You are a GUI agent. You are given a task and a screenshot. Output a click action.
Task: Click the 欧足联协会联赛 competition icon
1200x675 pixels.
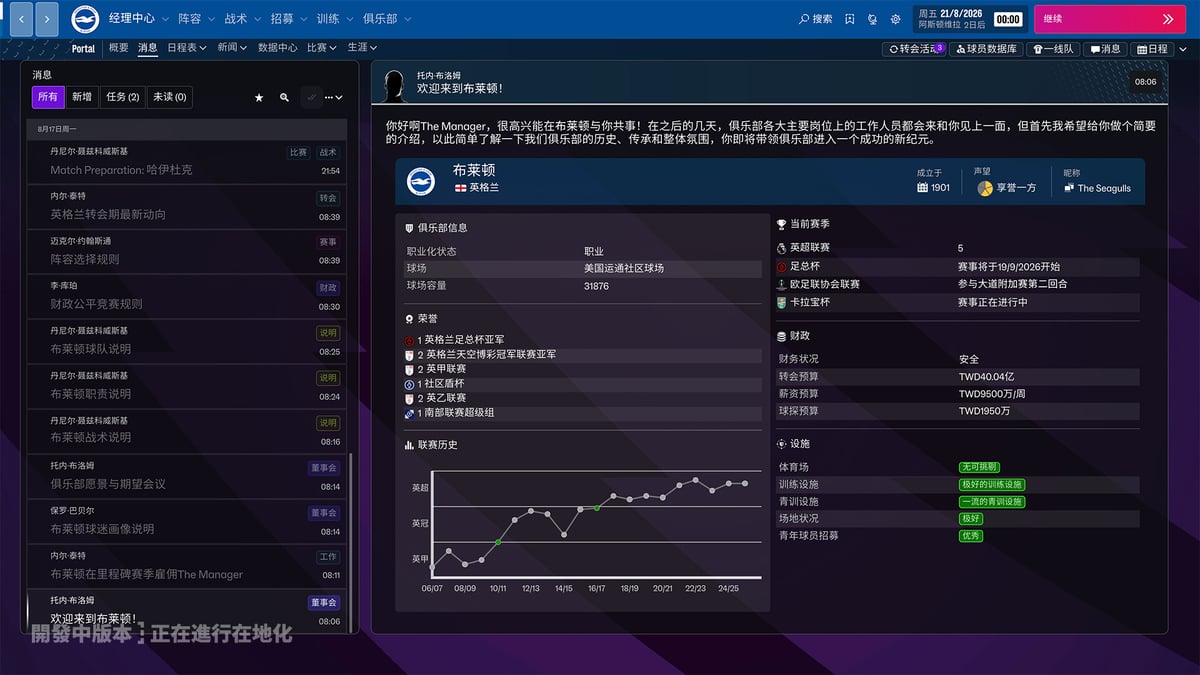coord(782,284)
